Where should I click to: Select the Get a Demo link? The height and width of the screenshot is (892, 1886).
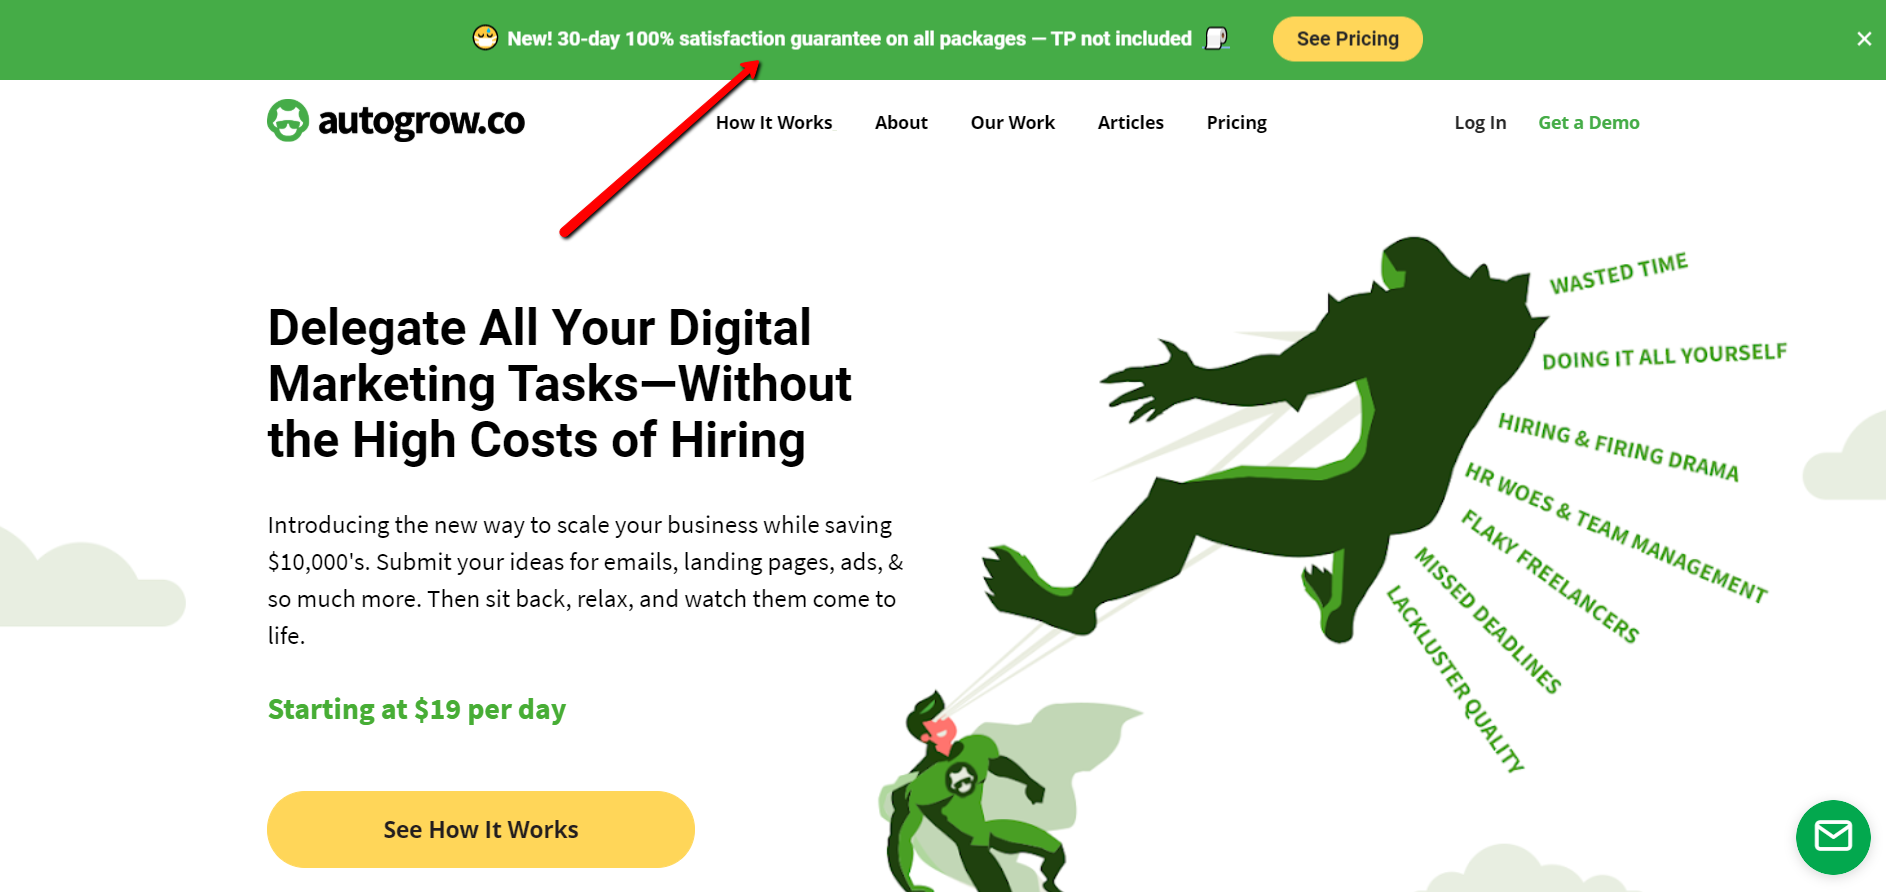click(1589, 122)
